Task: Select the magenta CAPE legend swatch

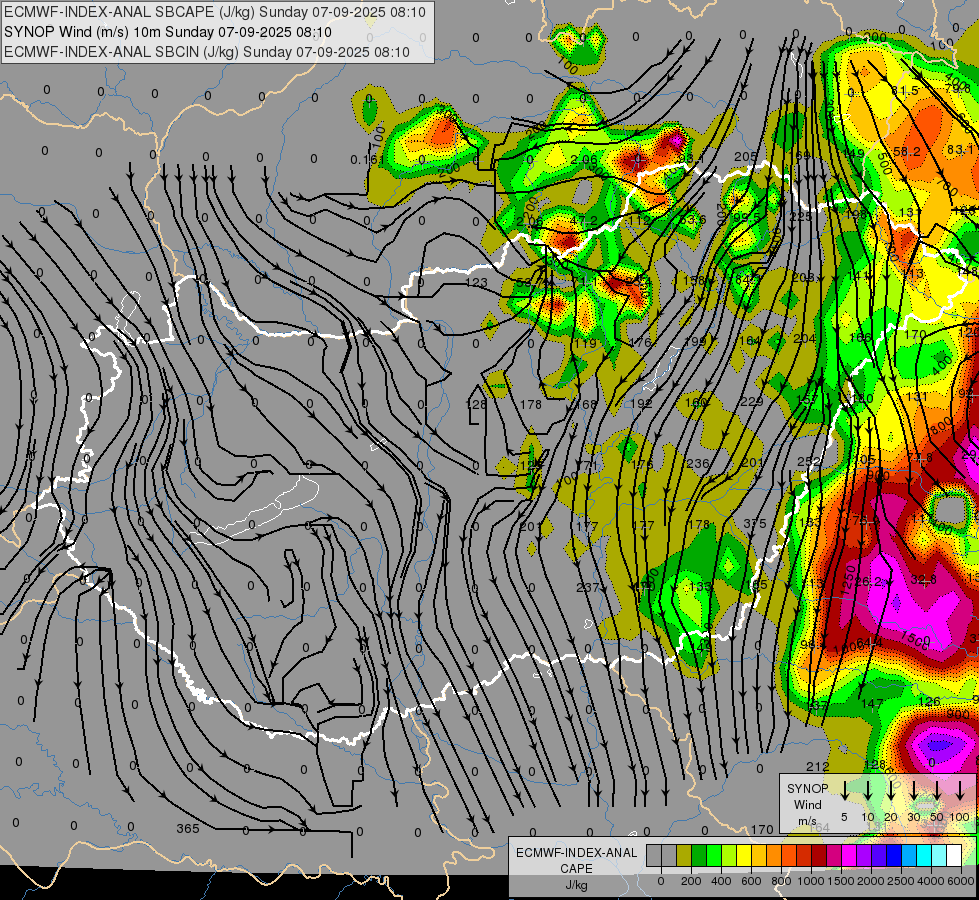Action: [849, 856]
